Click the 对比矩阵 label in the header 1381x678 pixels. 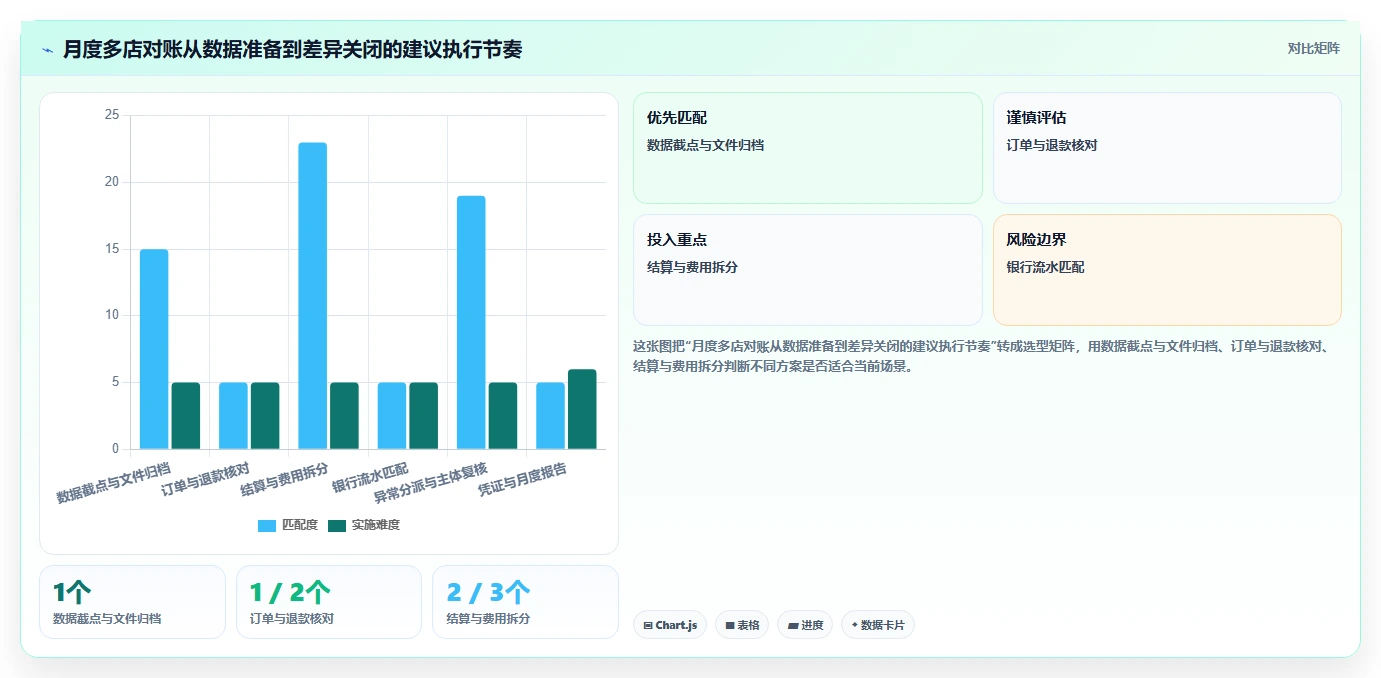[1313, 48]
